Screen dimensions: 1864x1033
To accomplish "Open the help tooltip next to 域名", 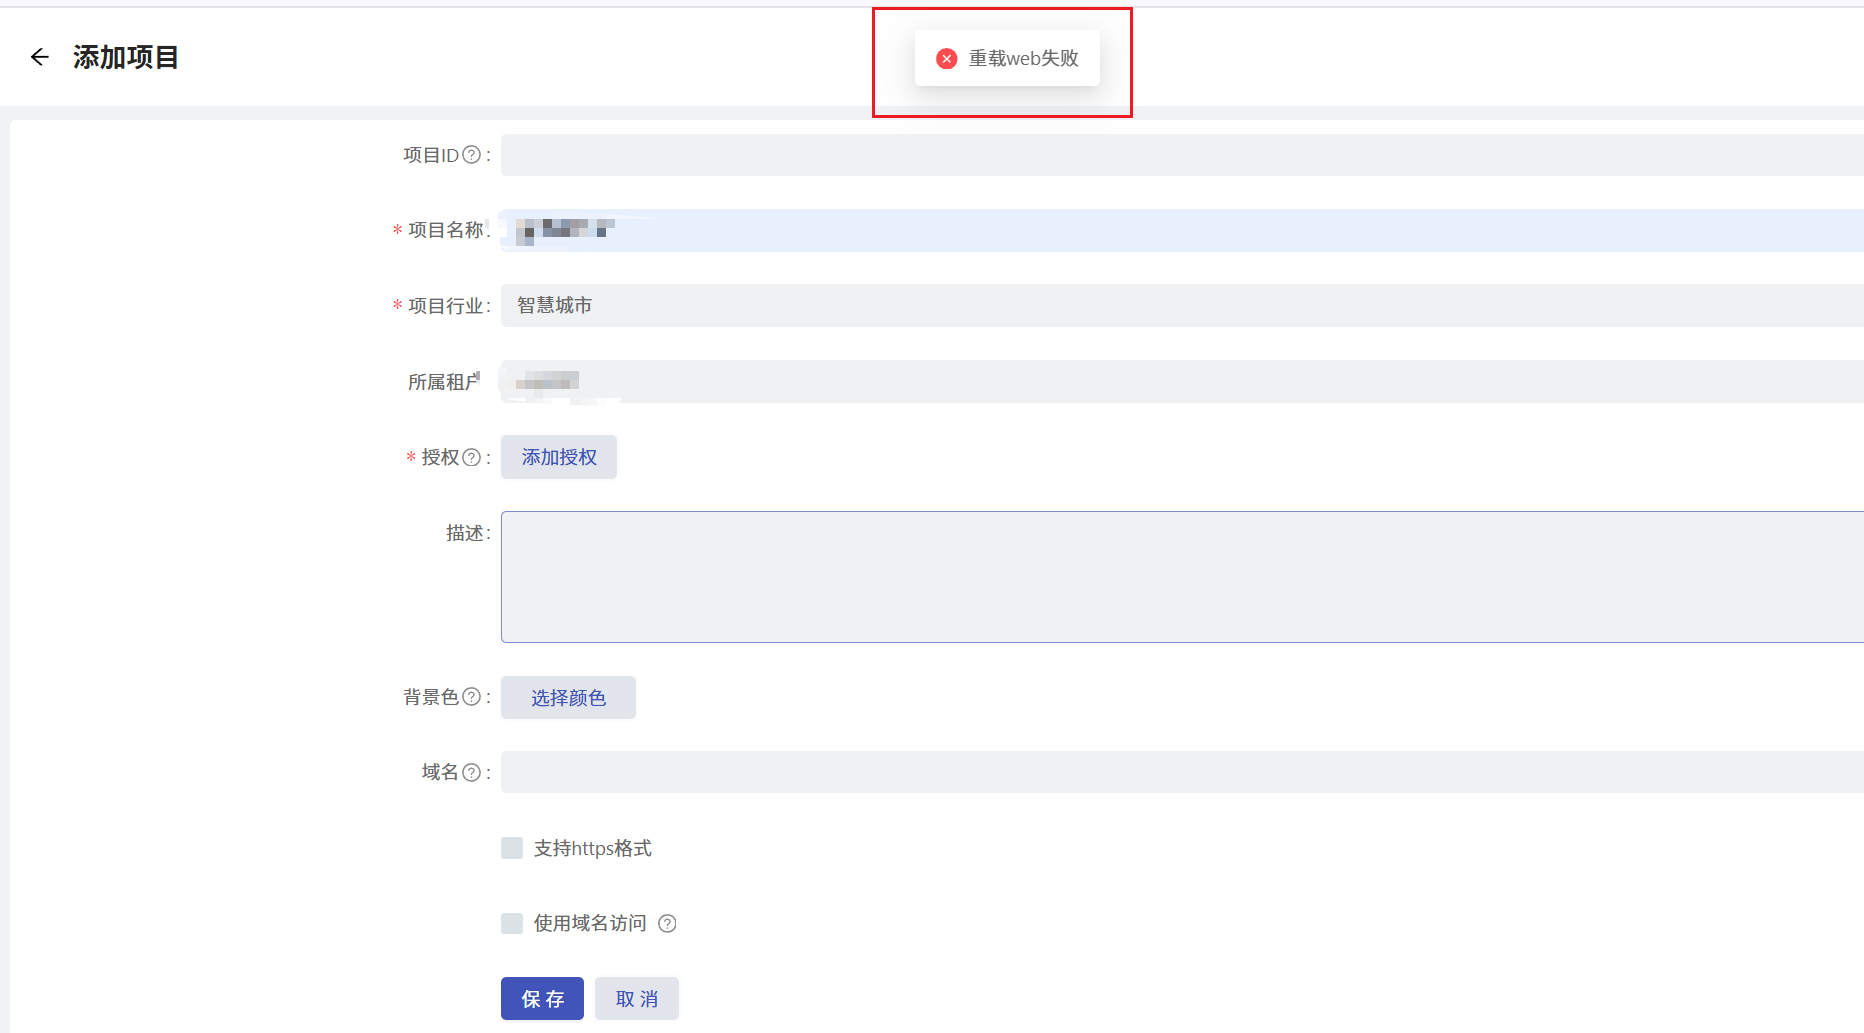I will coord(471,772).
